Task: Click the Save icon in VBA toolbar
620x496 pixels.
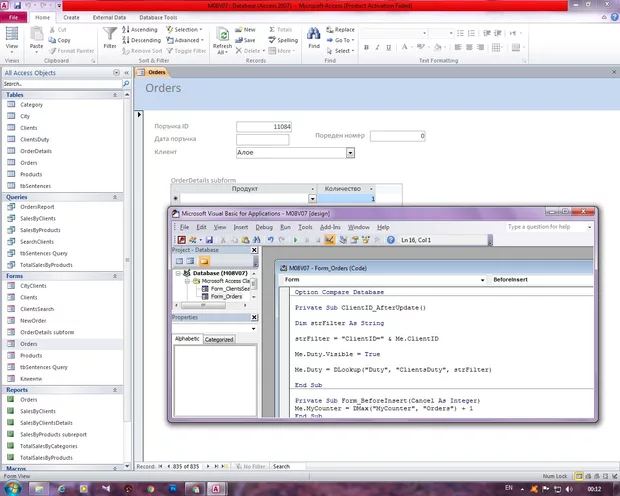Action: 207,240
